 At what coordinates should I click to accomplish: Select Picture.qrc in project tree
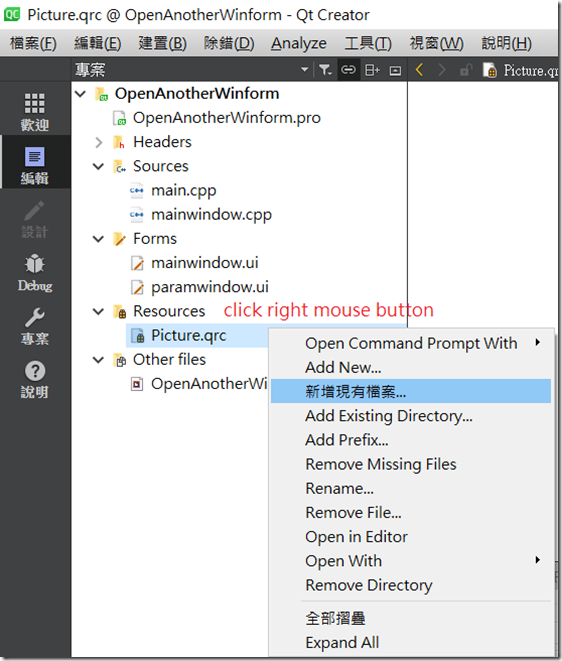[x=188, y=336]
